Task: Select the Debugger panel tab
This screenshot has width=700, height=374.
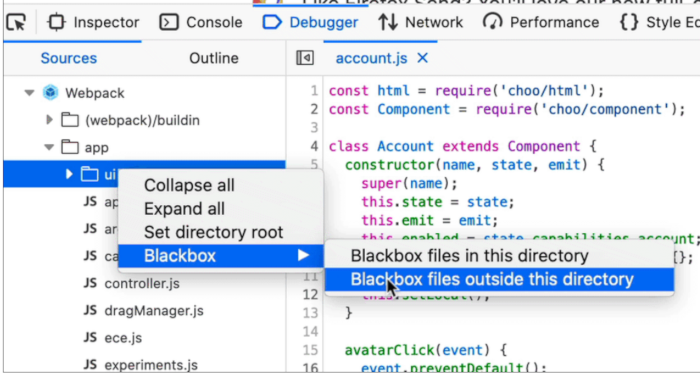Action: click(x=311, y=22)
